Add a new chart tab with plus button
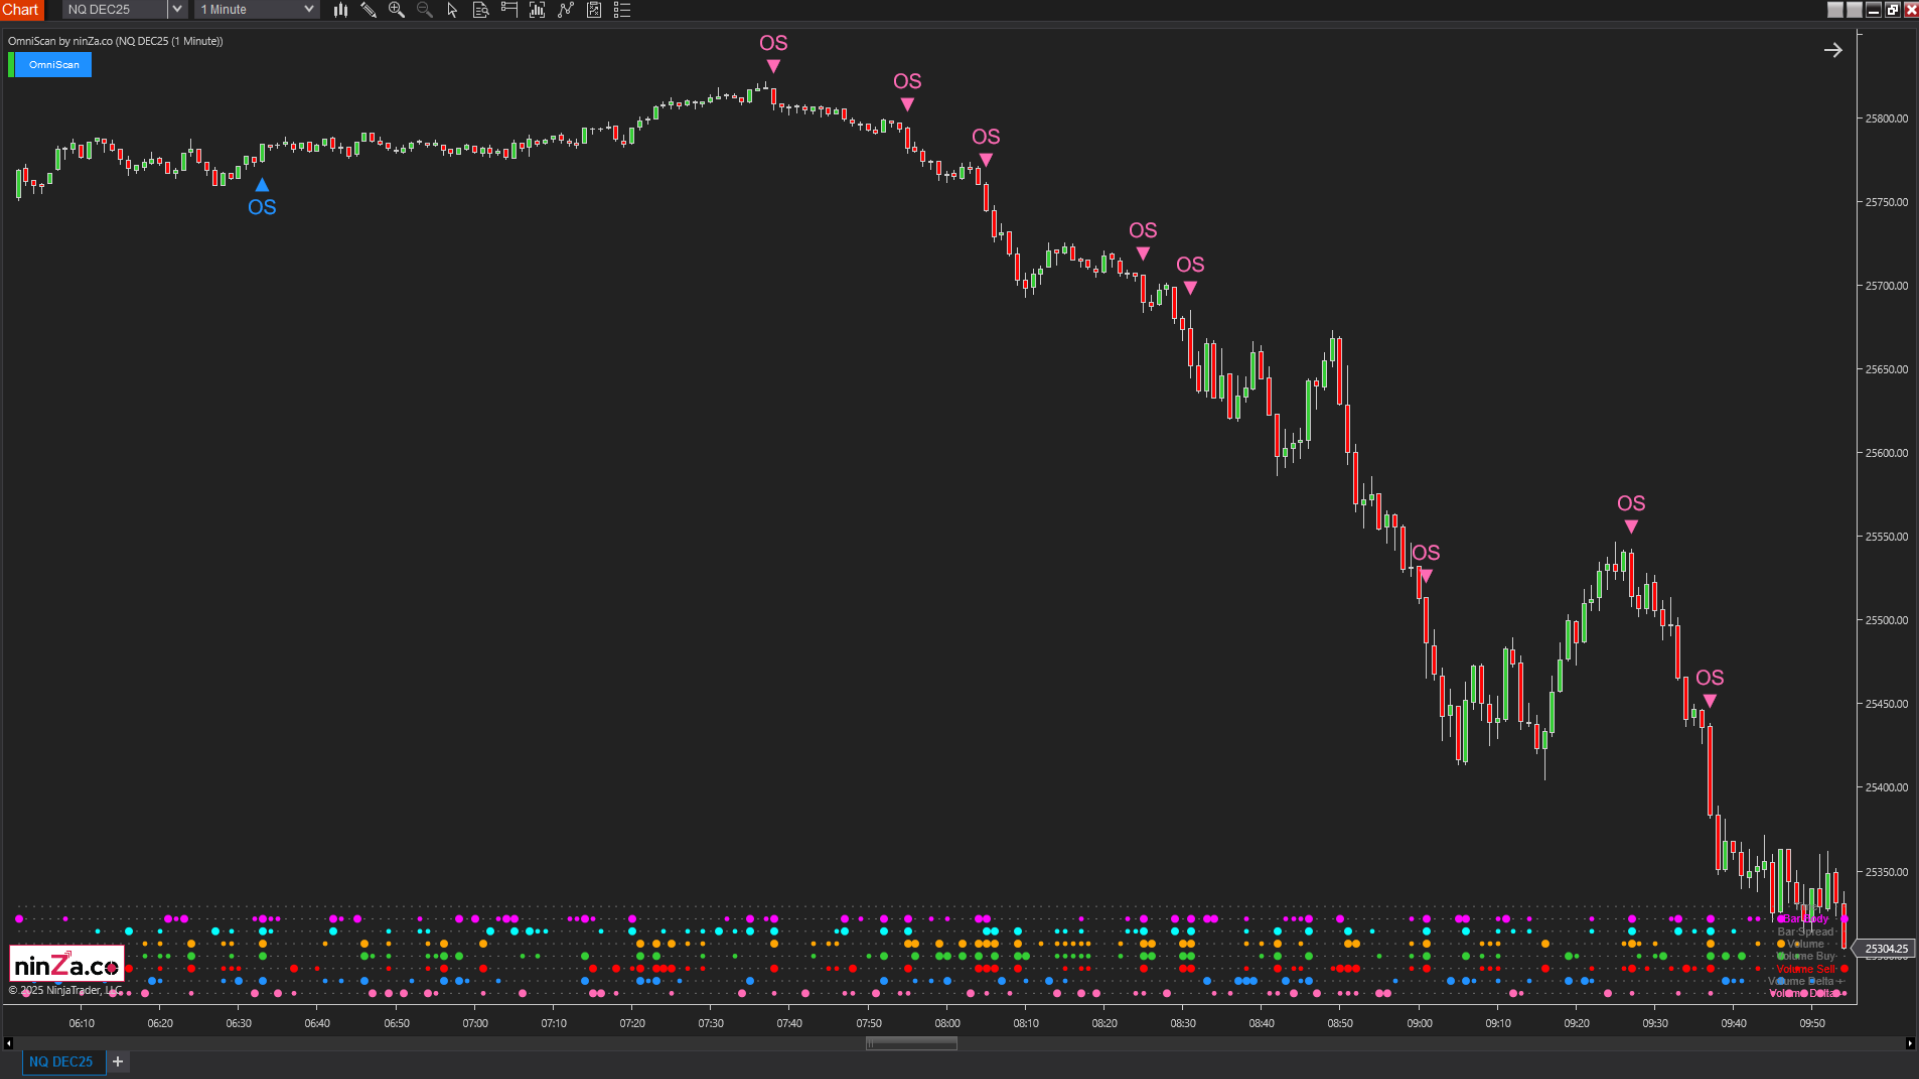The image size is (1919, 1079). coord(117,1061)
